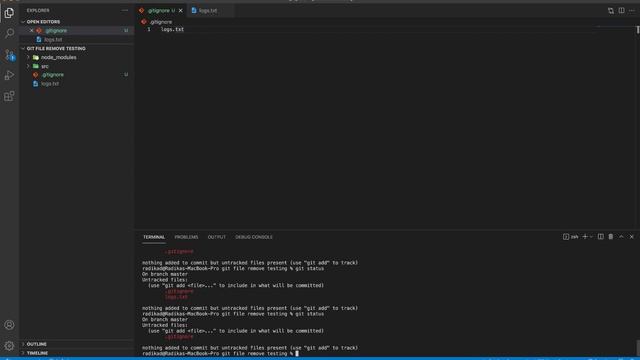Collapse the Git File Remove Testing folder section
Viewport: 640px width, 360px height.
click(76, 49)
